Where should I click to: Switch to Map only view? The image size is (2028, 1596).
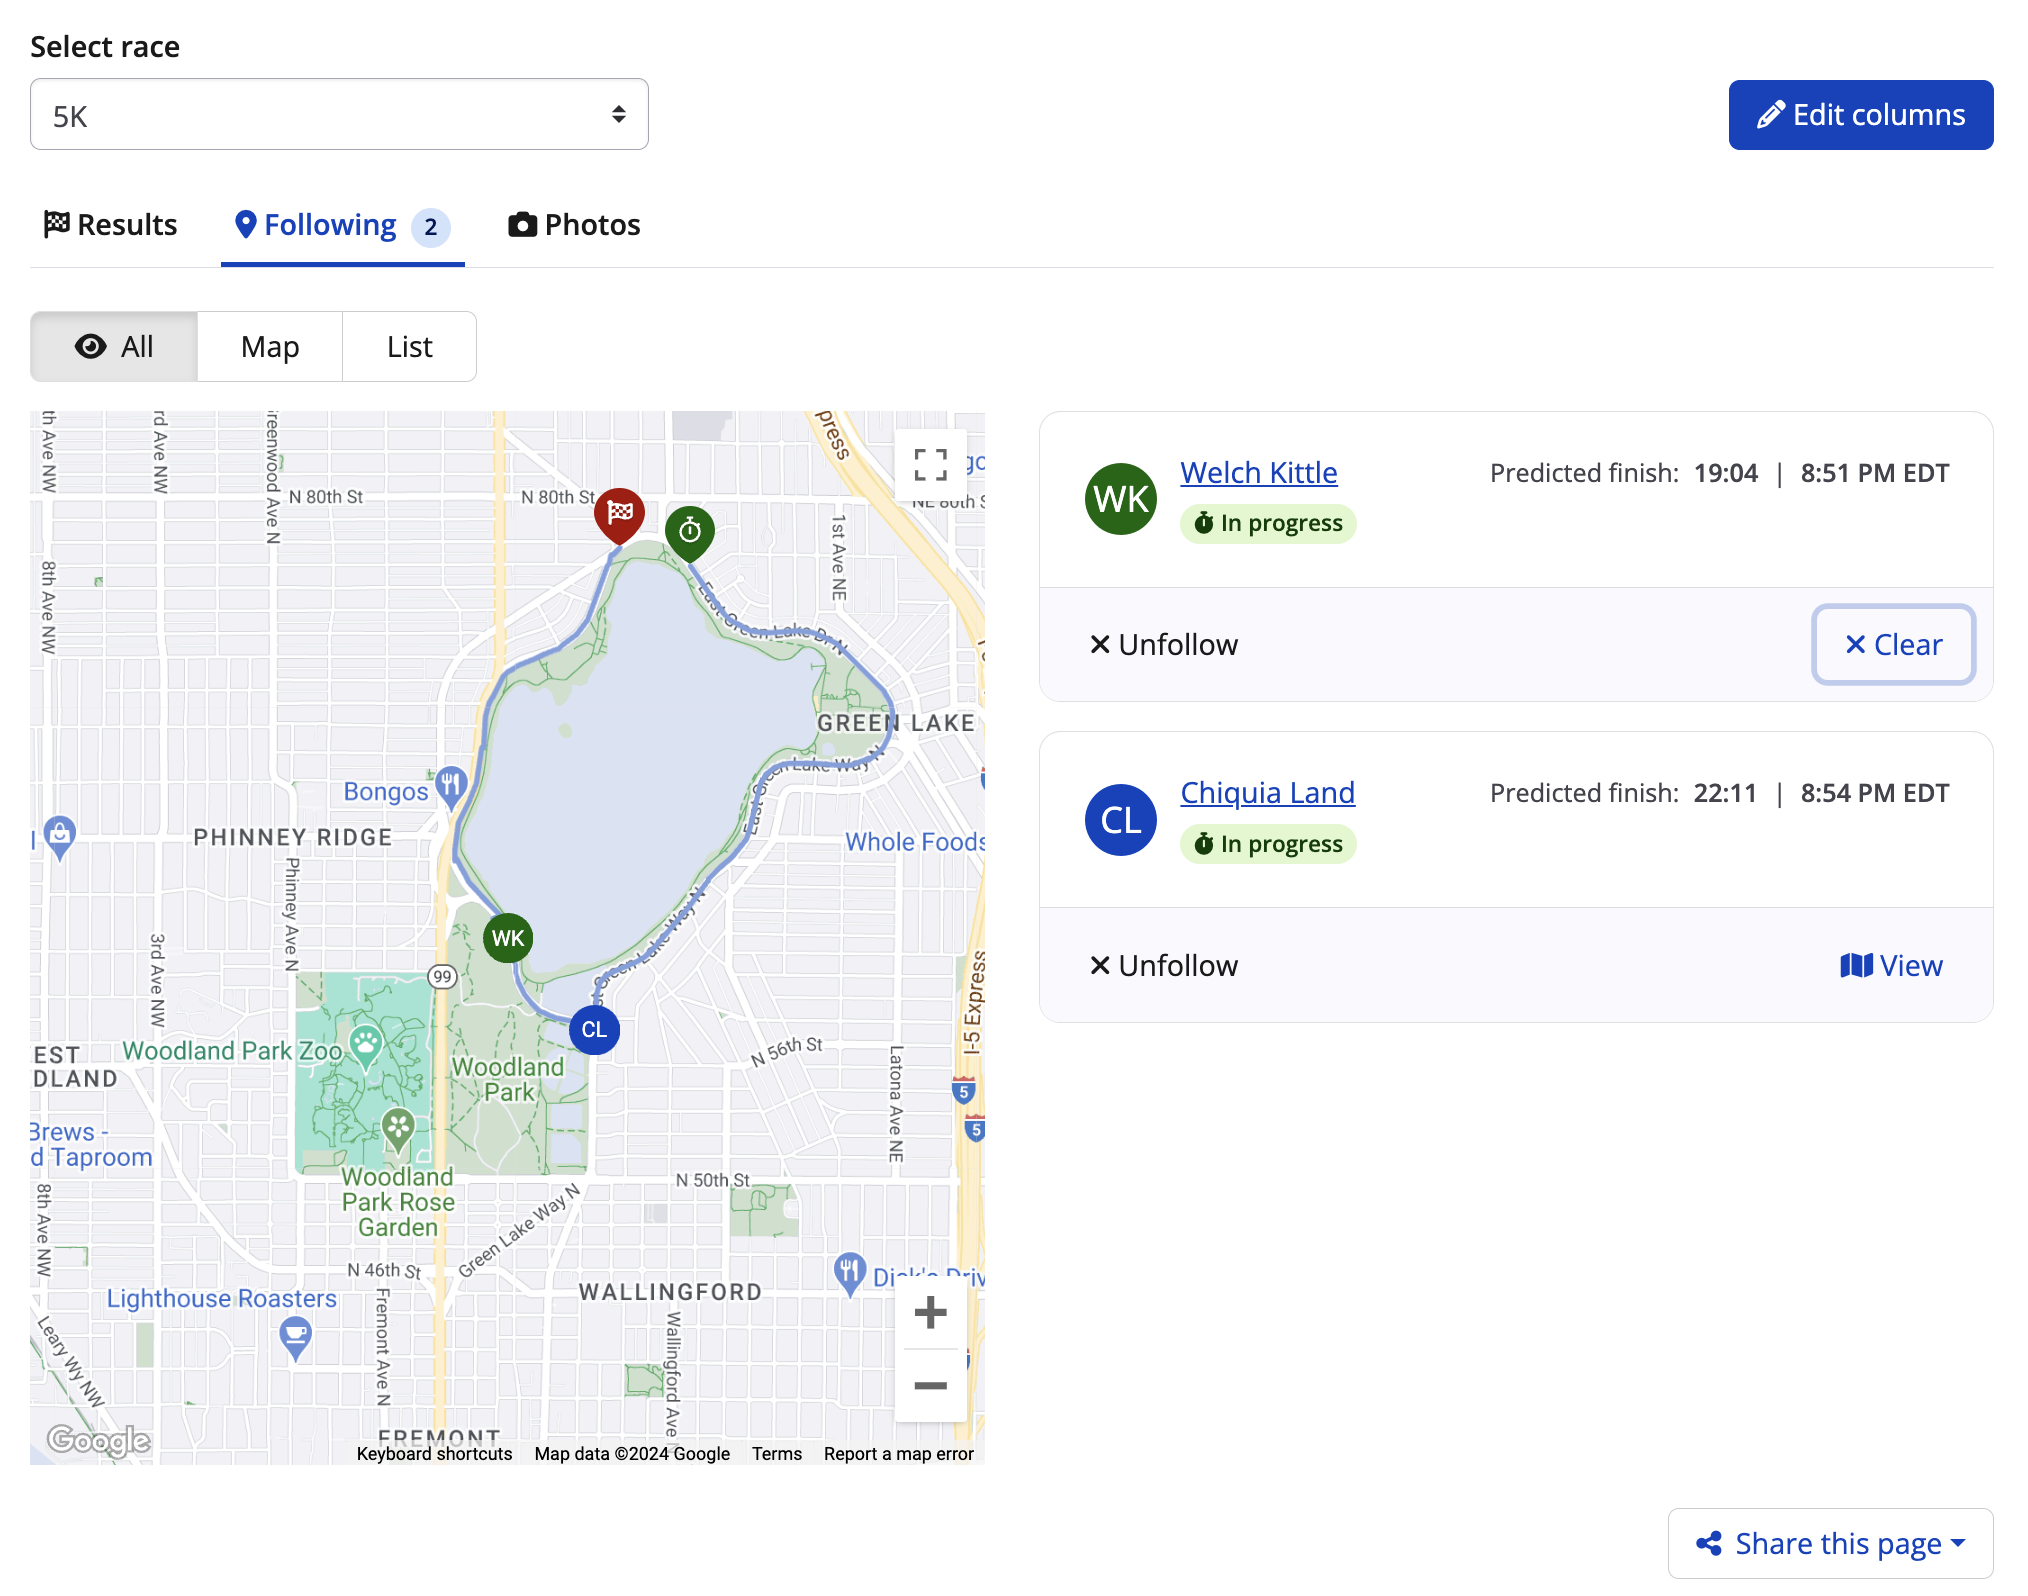pos(270,347)
